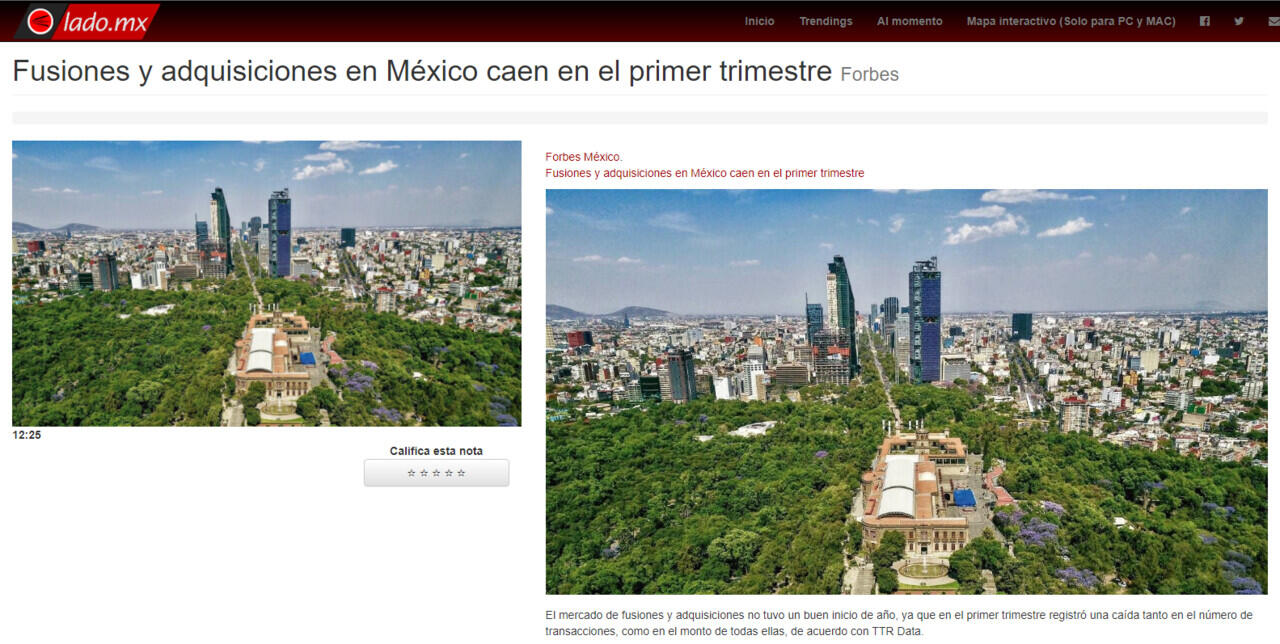Go to the Inicio page
Image resolution: width=1280 pixels, height=644 pixels.
pyautogui.click(x=759, y=21)
